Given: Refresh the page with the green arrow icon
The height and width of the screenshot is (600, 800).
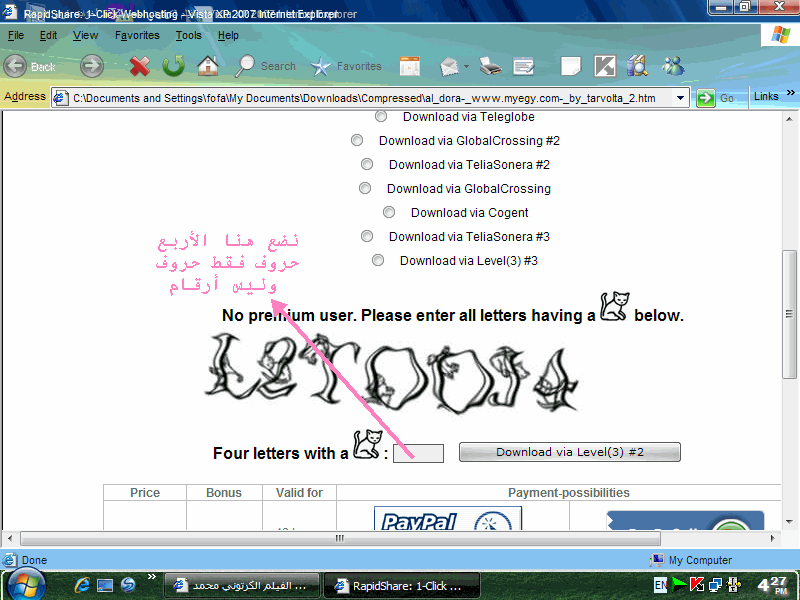Looking at the screenshot, I should (x=173, y=66).
